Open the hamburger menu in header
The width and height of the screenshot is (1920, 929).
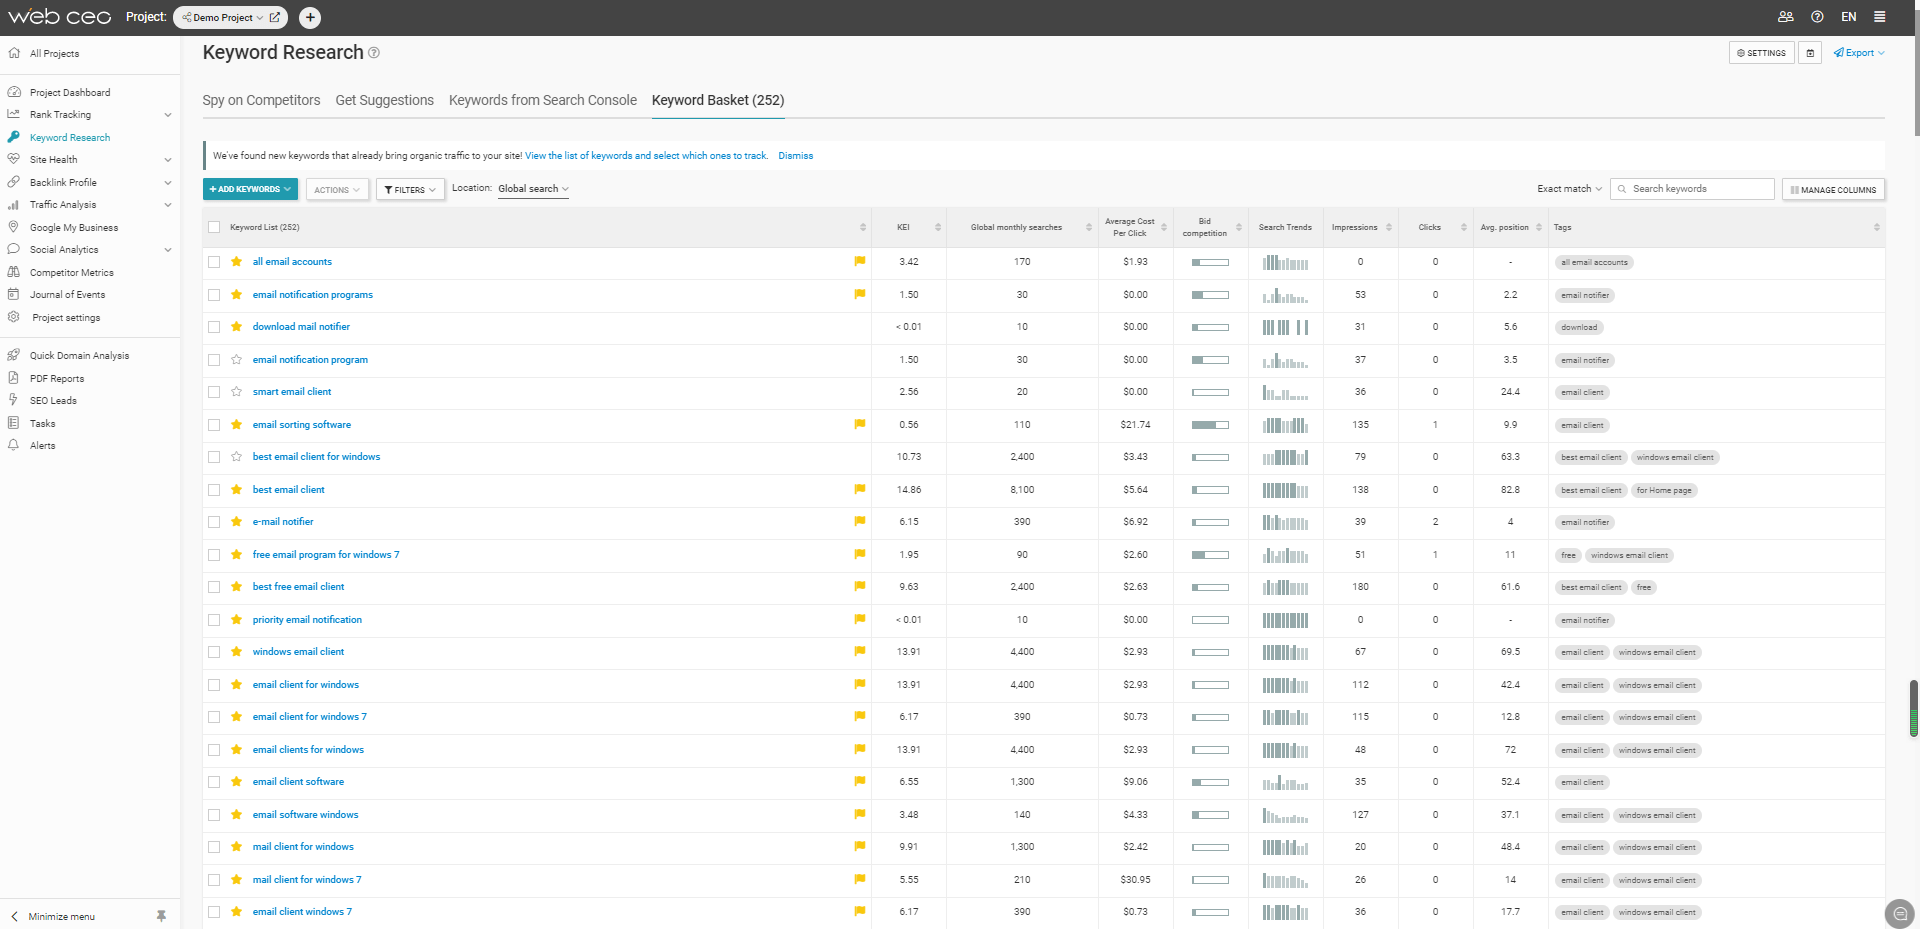click(1880, 17)
